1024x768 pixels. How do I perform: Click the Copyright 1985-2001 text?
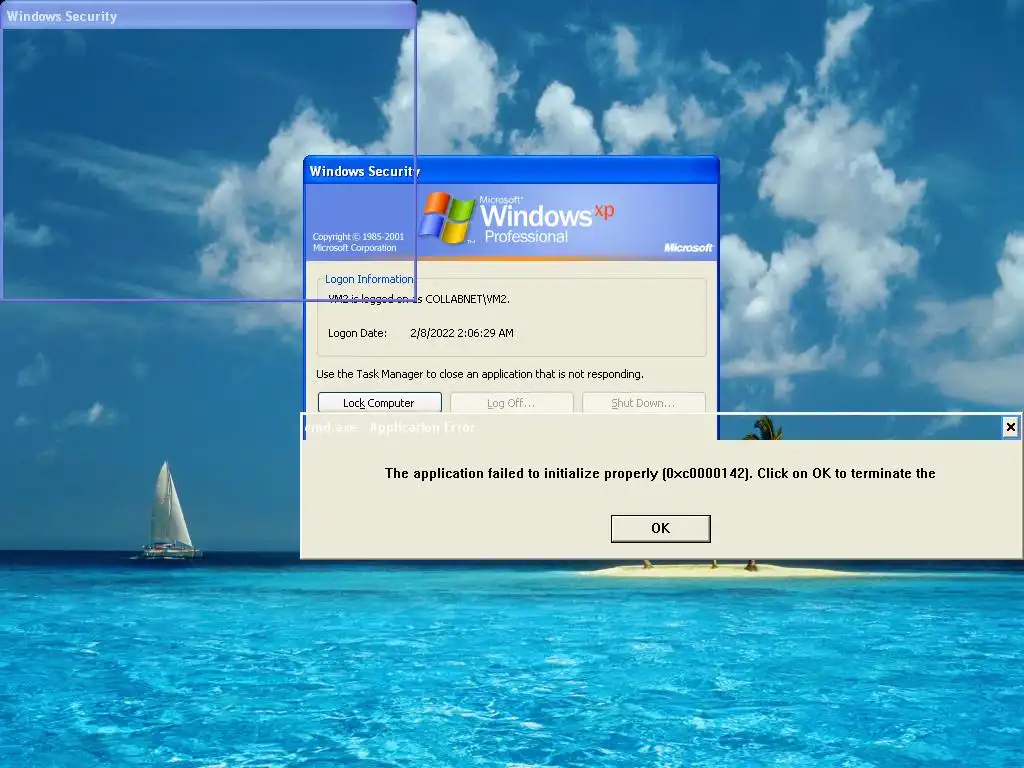click(x=358, y=242)
